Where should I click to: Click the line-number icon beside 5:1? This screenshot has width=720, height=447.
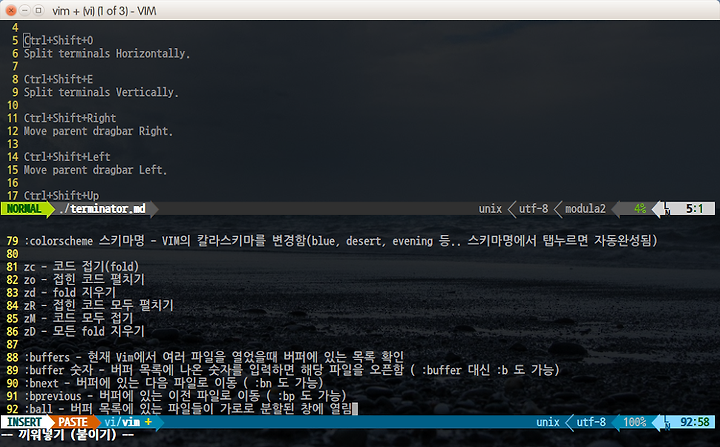pos(667,209)
